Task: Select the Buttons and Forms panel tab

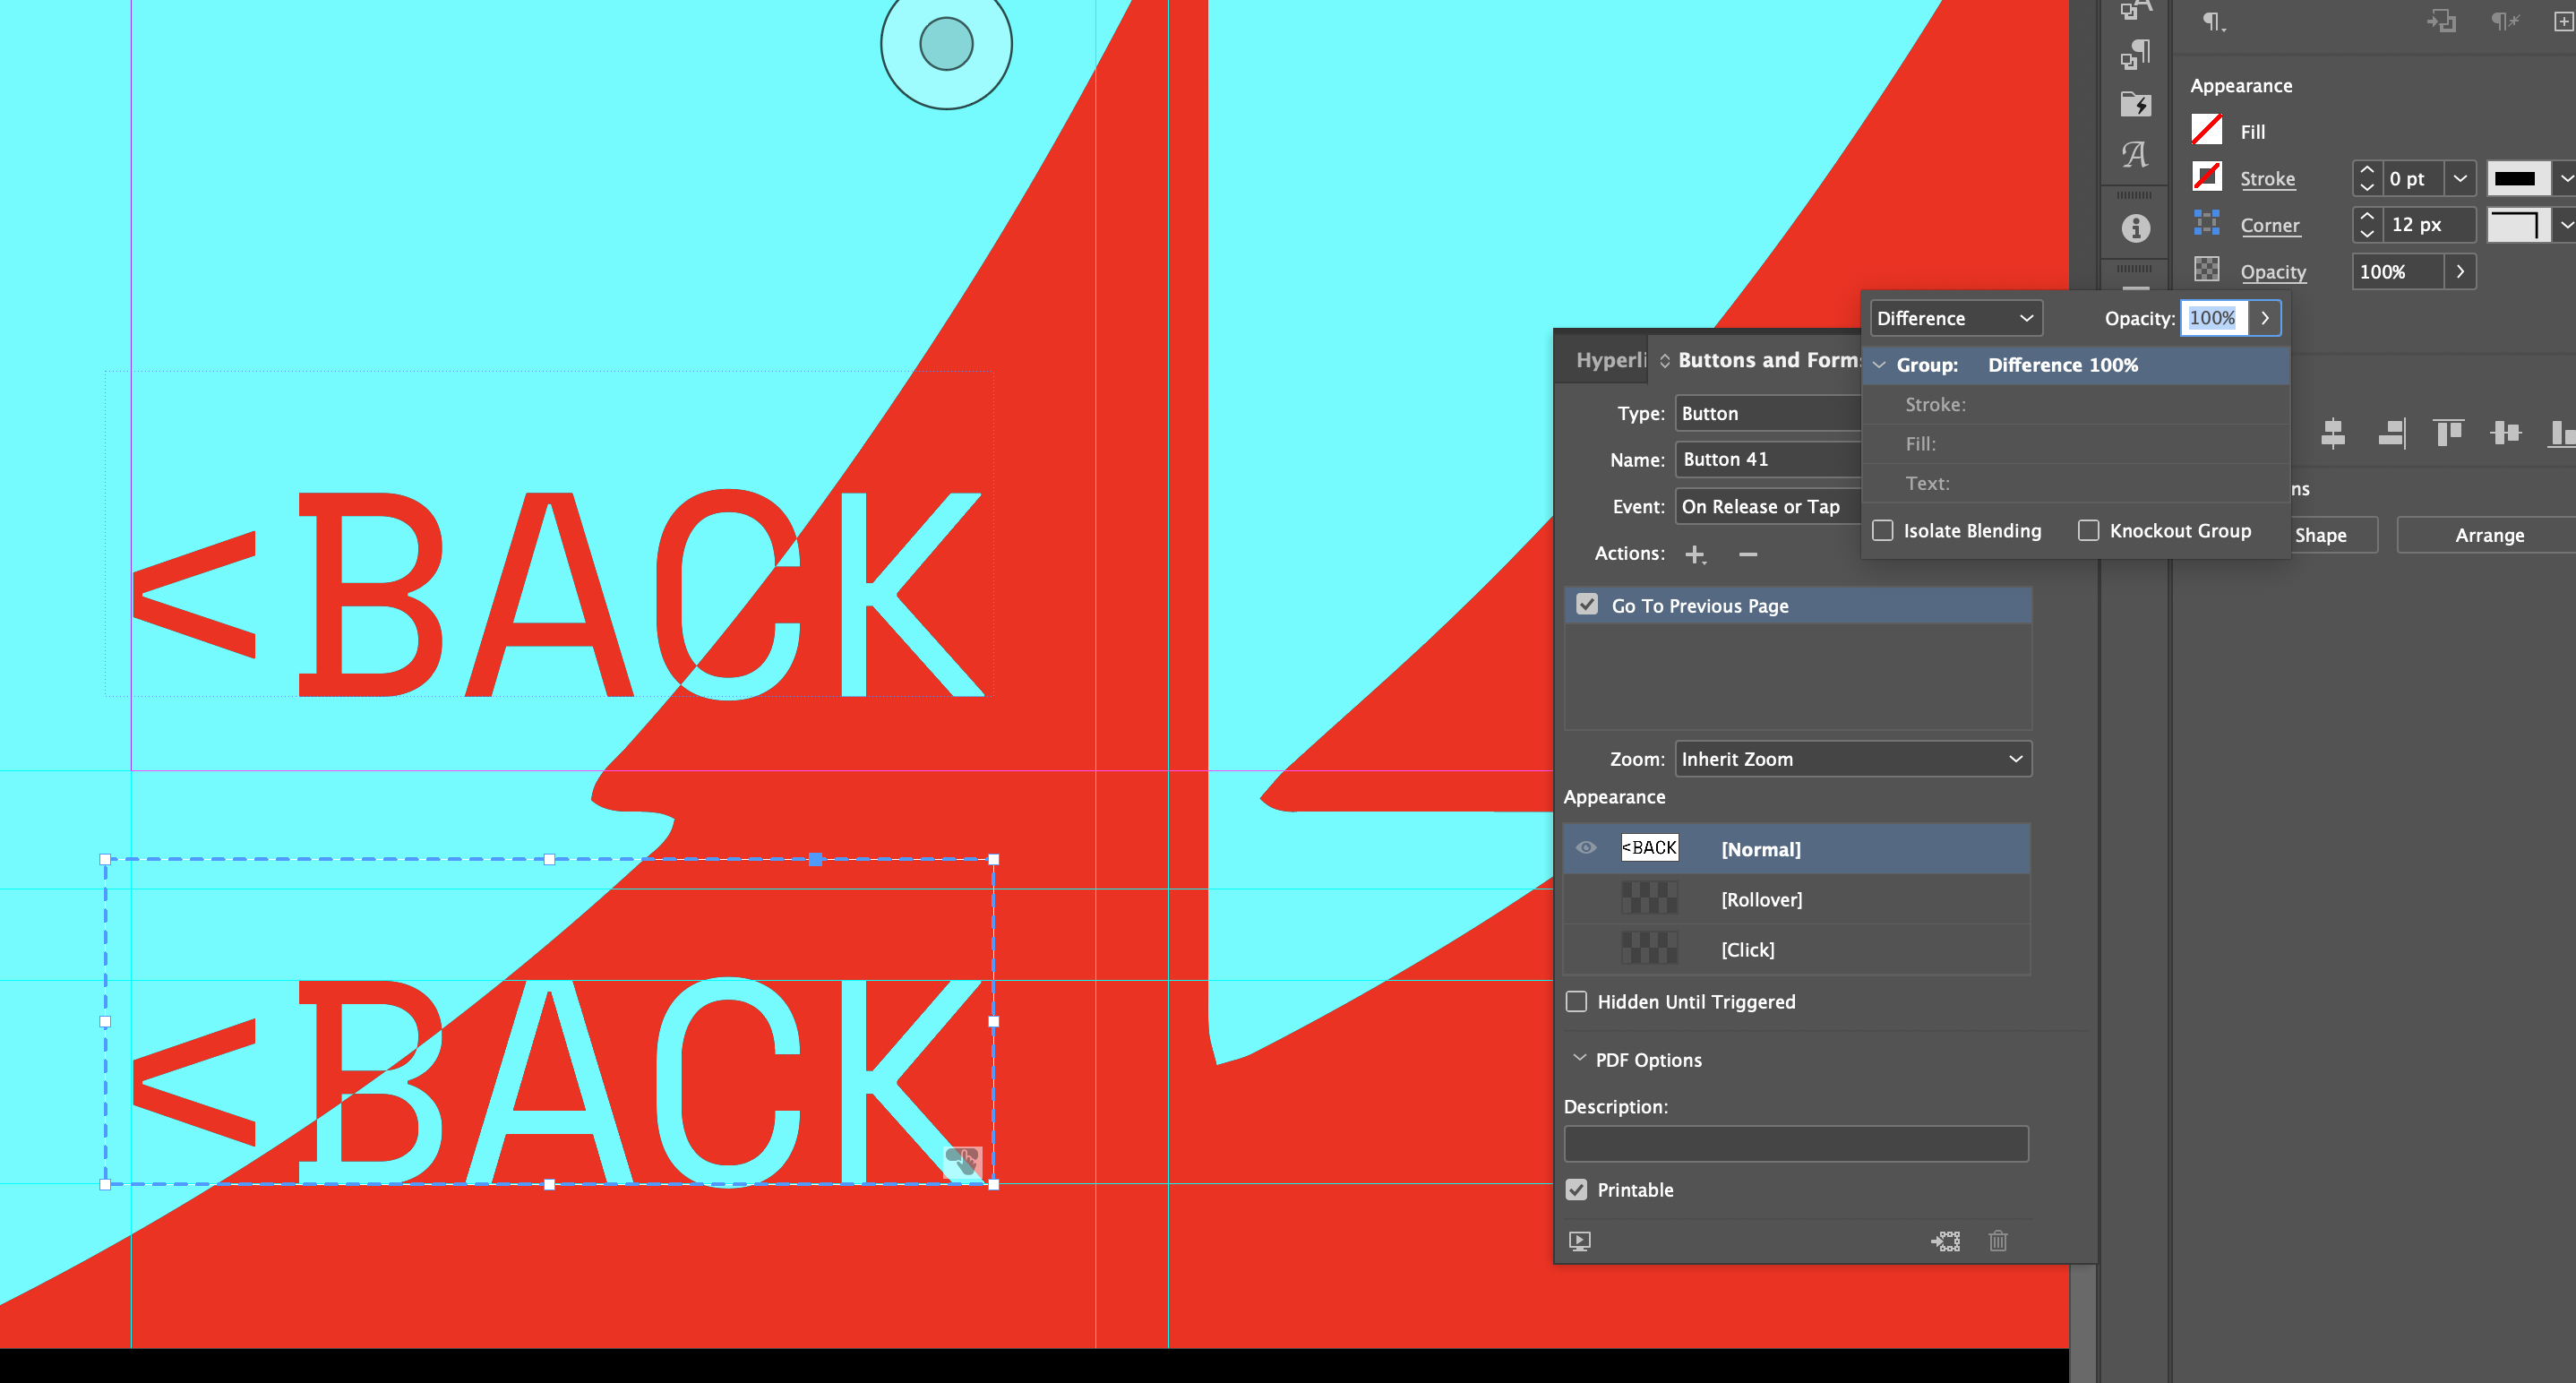Action: click(1770, 360)
